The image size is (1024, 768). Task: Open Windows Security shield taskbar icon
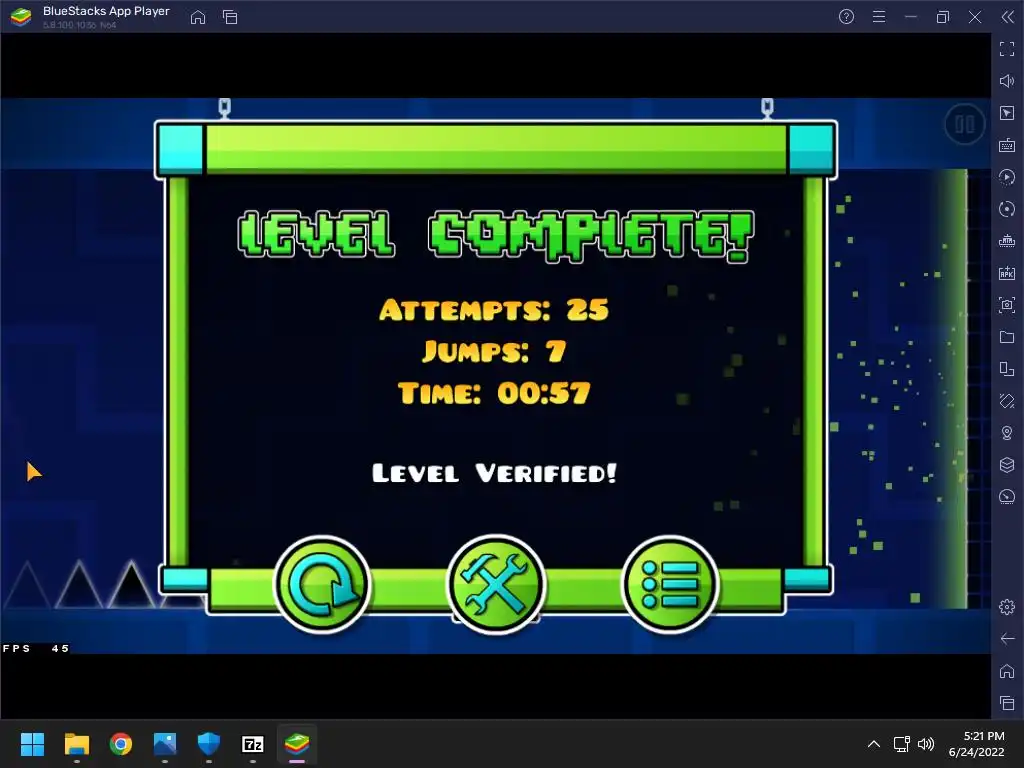click(x=209, y=744)
